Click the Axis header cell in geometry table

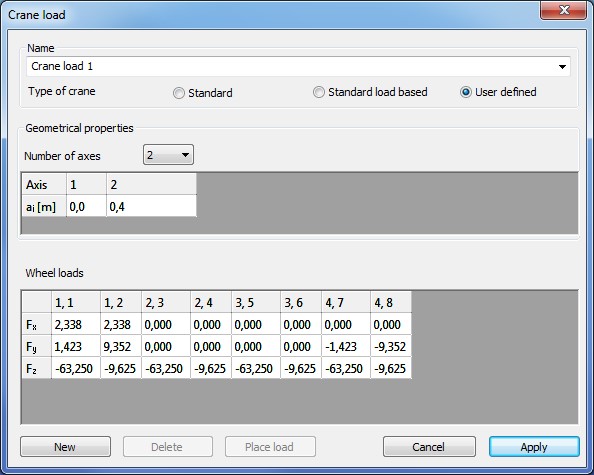point(44,184)
